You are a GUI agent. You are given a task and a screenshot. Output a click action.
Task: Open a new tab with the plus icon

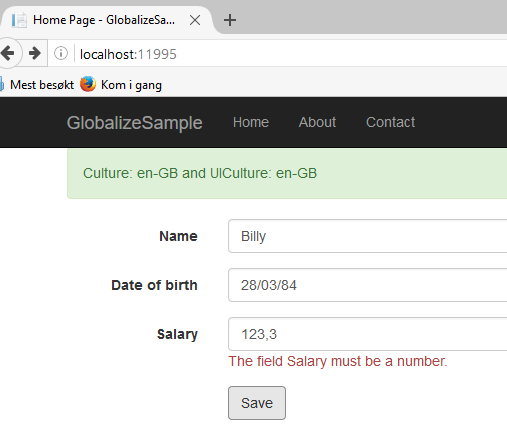click(230, 20)
